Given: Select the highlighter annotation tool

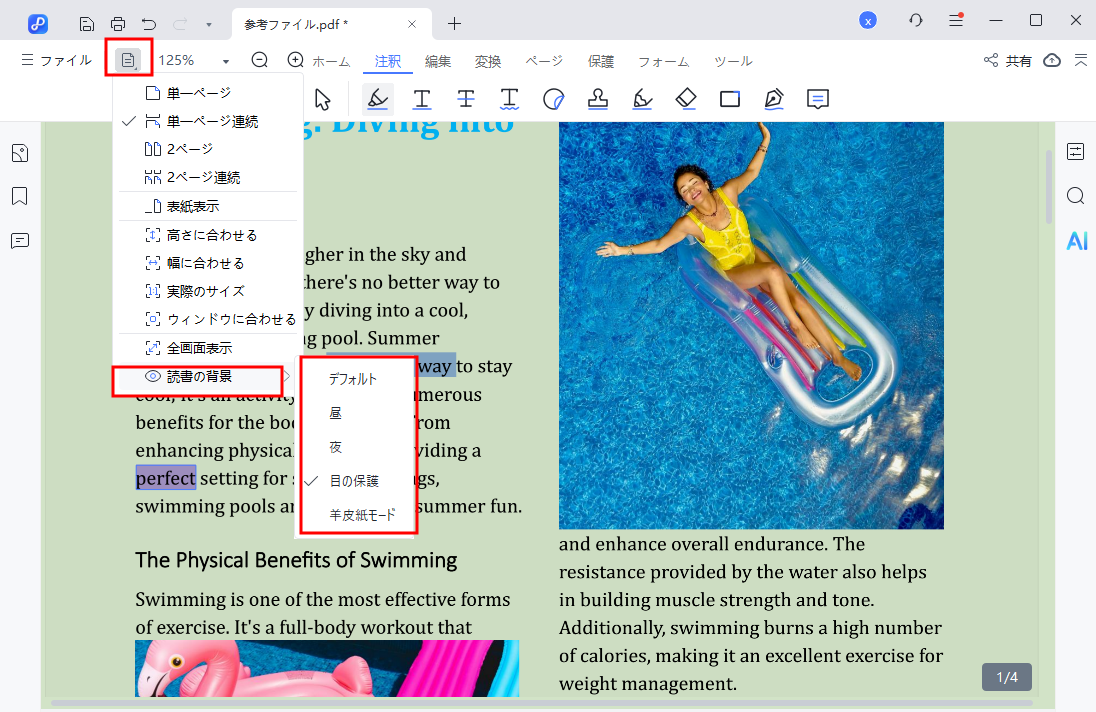Looking at the screenshot, I should click(x=377, y=99).
